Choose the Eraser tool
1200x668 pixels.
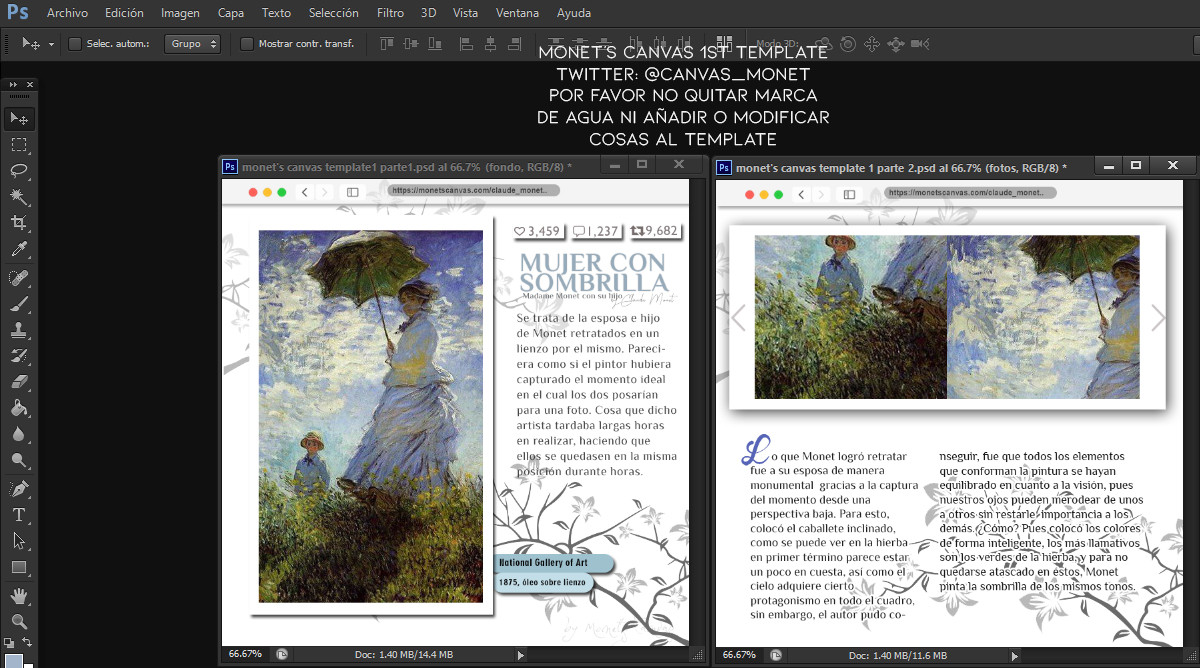coord(18,381)
